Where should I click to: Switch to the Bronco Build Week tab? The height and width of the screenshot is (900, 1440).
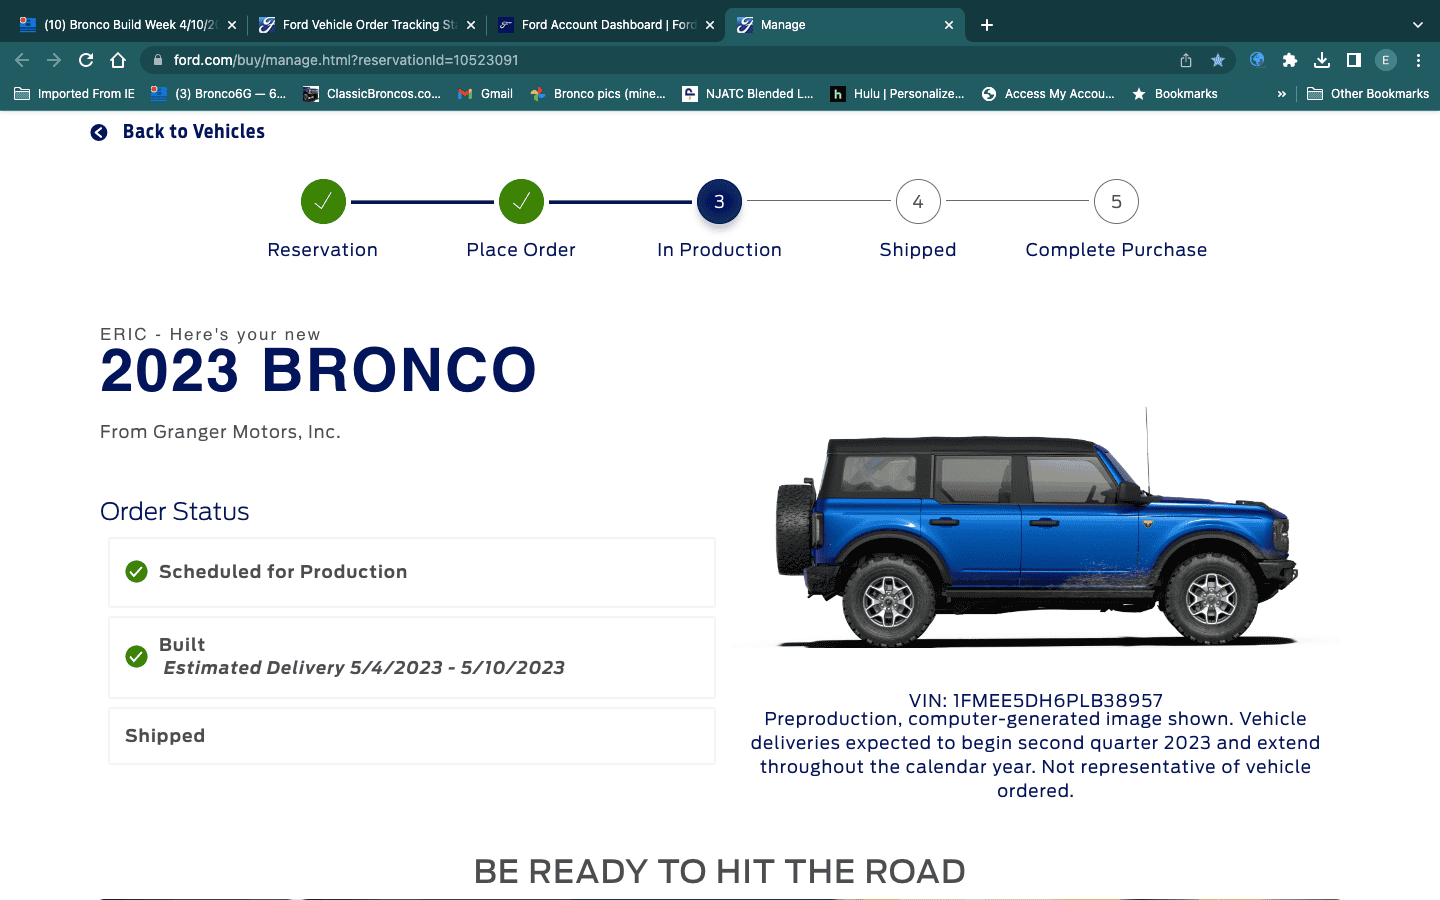[128, 25]
